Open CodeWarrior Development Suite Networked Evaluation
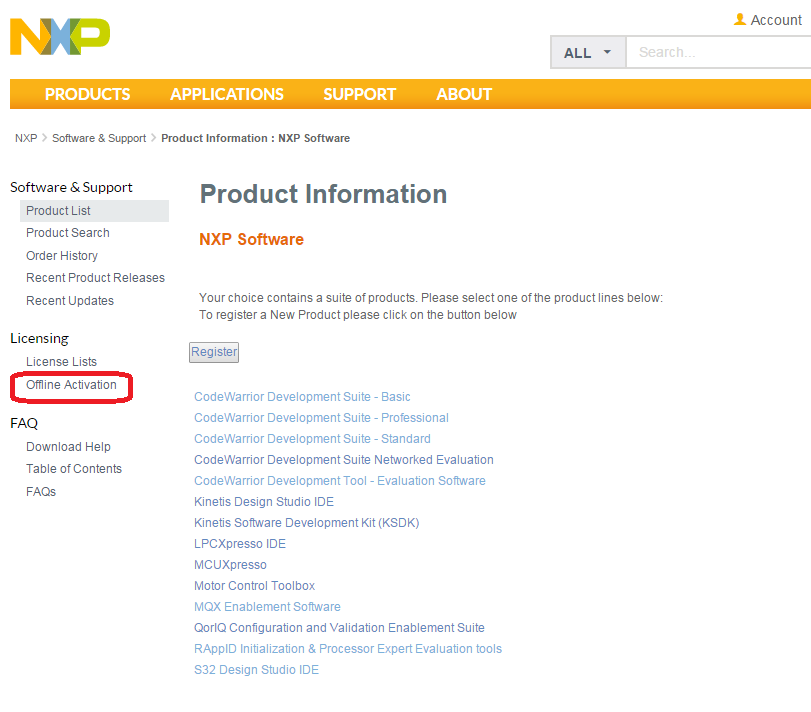811x712 pixels. point(343,460)
